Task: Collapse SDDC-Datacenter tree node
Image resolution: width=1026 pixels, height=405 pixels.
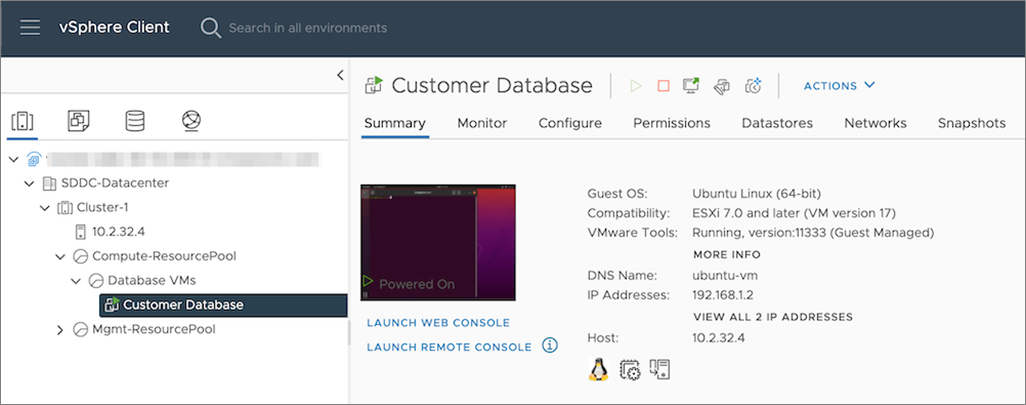Action: tap(29, 184)
